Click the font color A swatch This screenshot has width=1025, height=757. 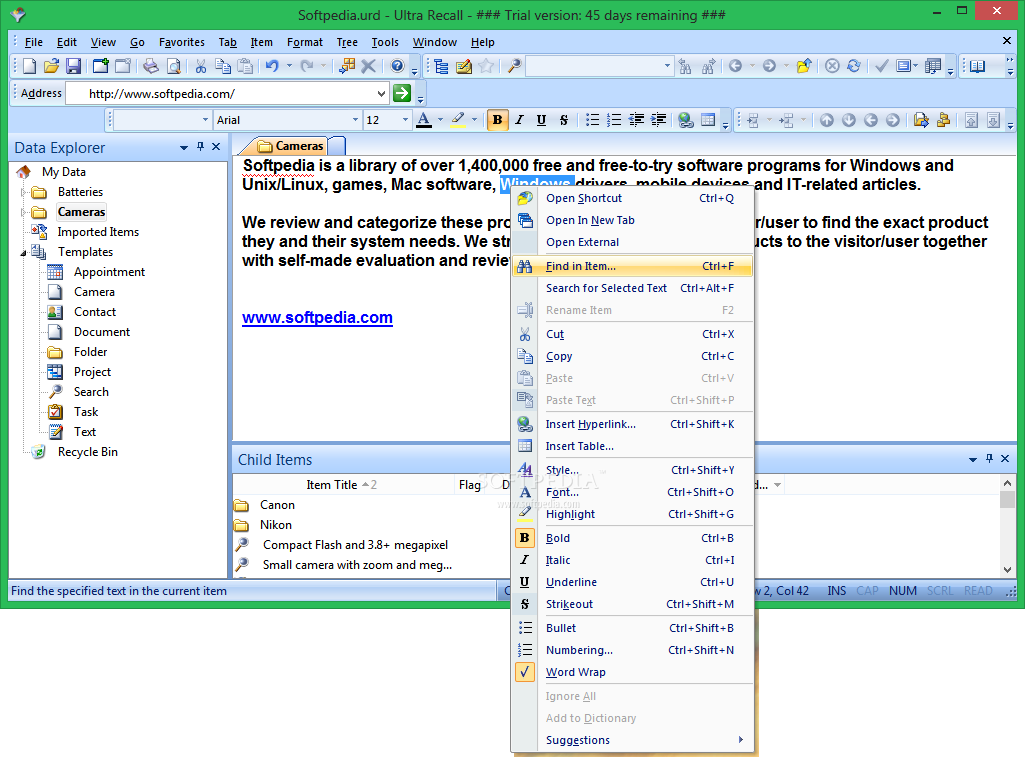point(424,120)
